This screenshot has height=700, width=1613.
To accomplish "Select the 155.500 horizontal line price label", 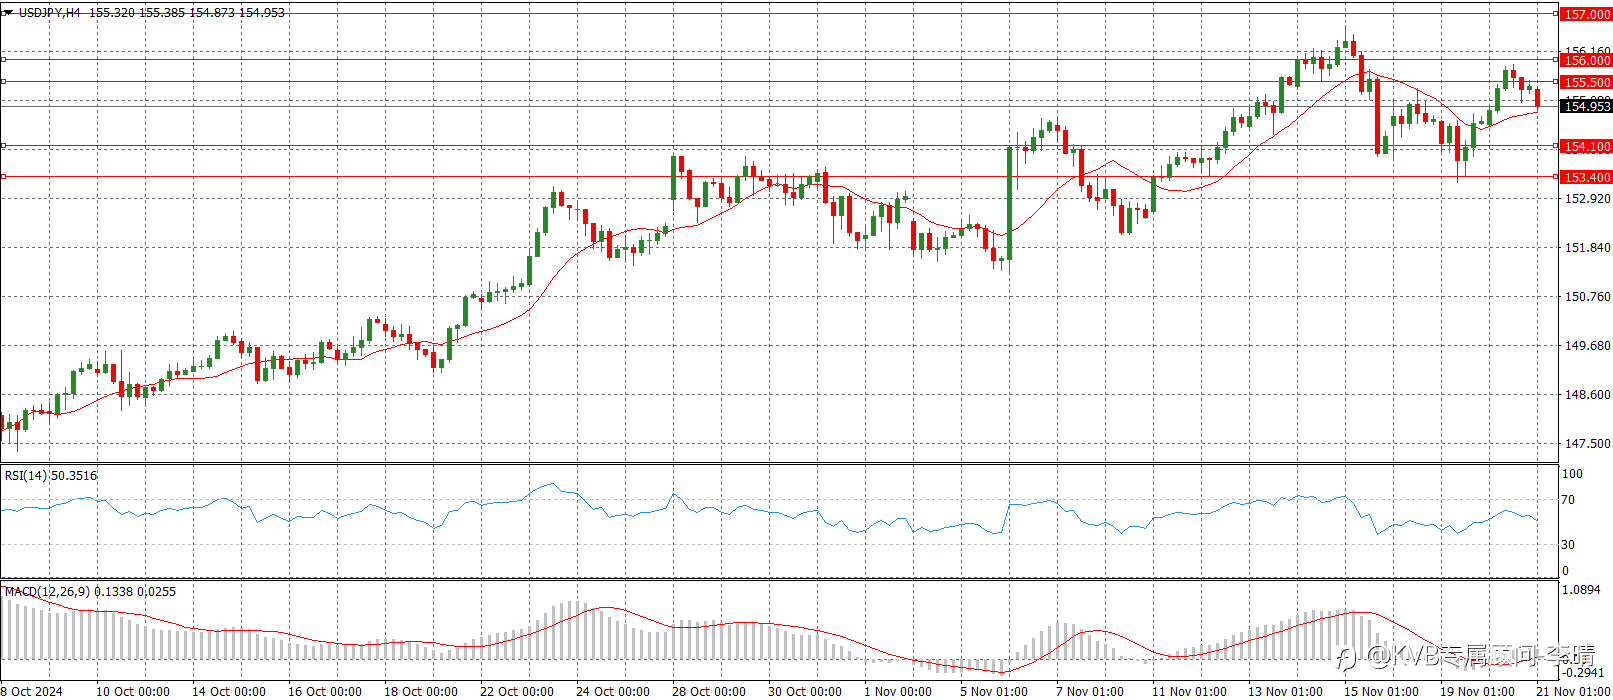I will point(1587,83).
